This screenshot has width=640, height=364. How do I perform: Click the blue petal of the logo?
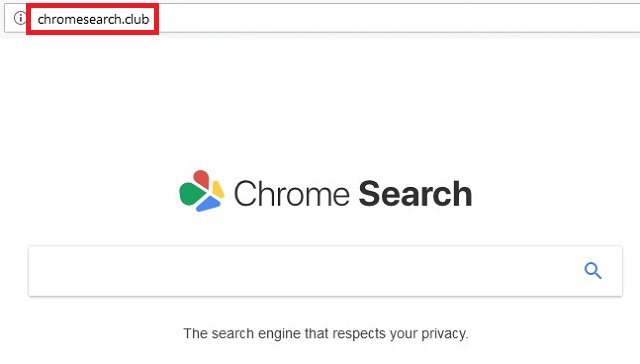point(208,204)
